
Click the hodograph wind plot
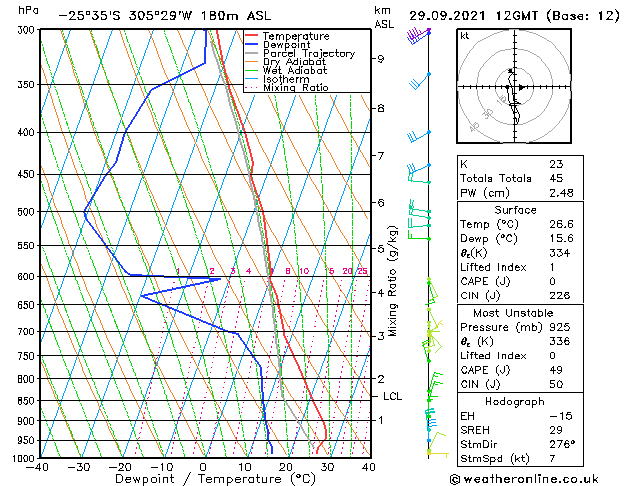(x=514, y=86)
